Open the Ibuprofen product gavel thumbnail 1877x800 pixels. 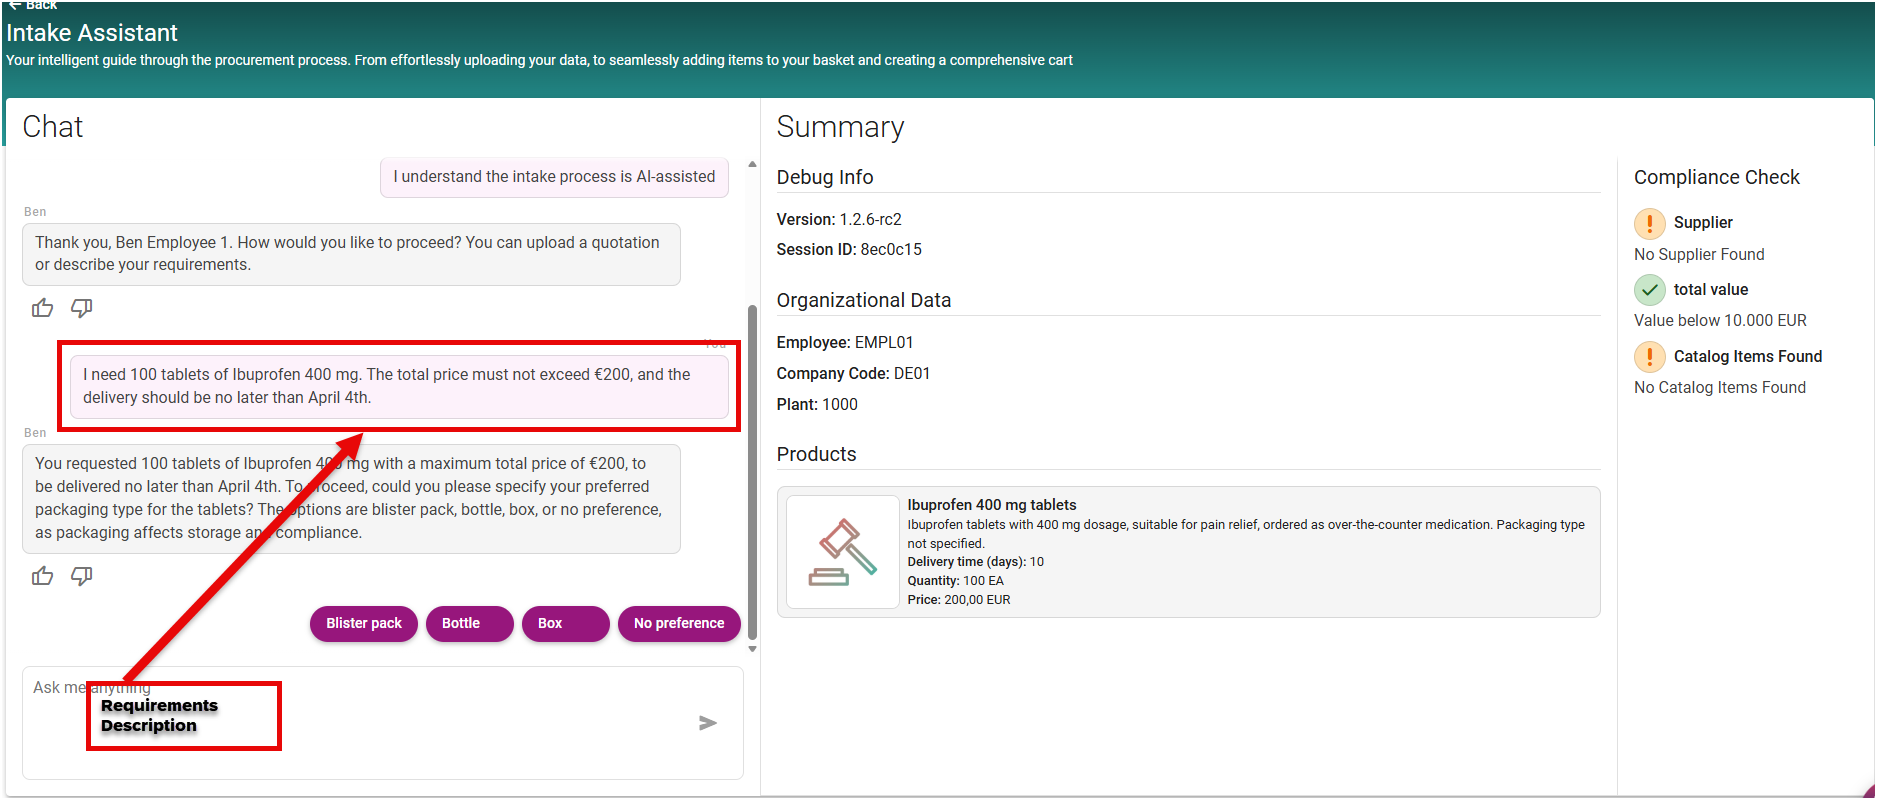pyautogui.click(x=842, y=552)
